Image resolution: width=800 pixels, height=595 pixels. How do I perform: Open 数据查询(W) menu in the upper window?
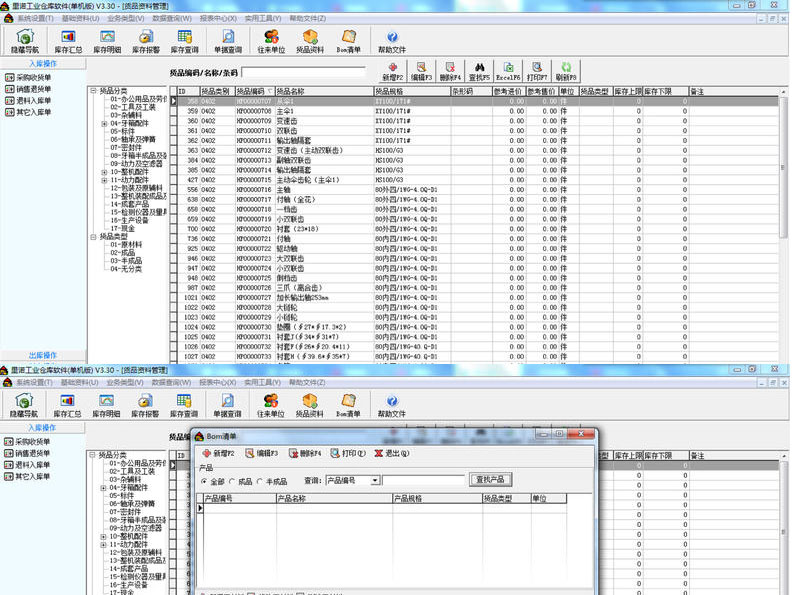pyautogui.click(x=172, y=18)
